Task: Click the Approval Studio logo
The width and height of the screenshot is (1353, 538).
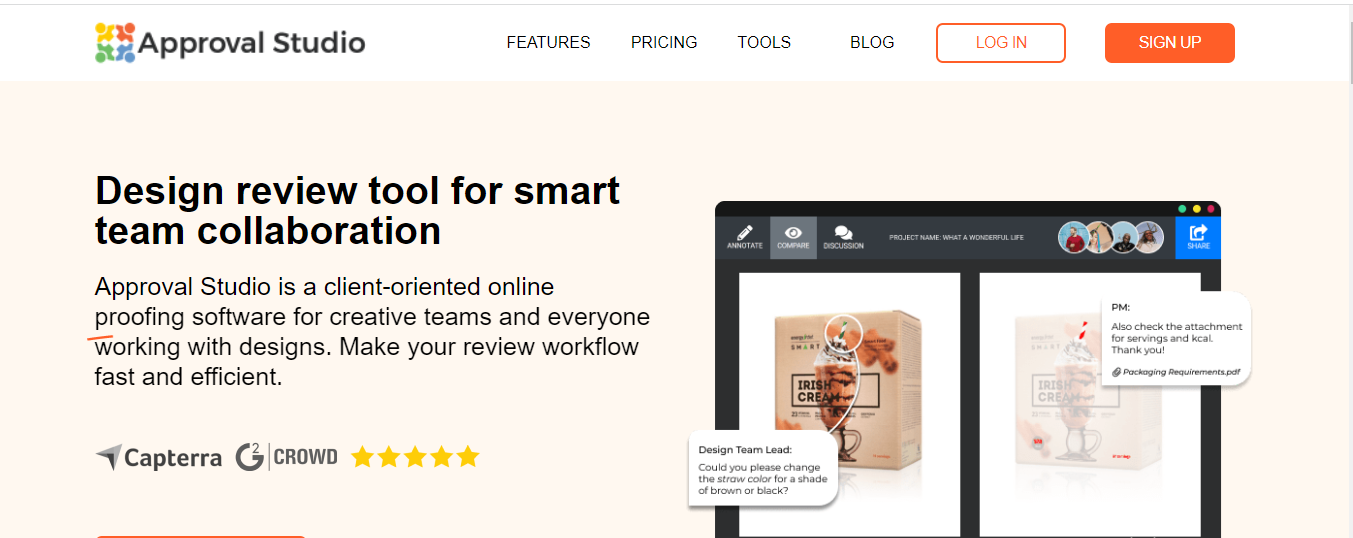Action: click(230, 43)
